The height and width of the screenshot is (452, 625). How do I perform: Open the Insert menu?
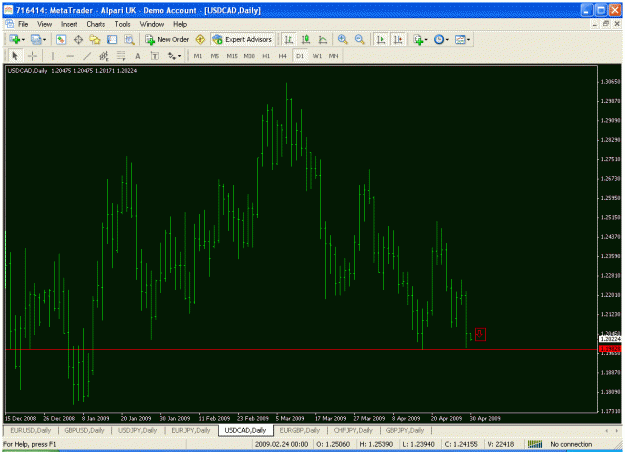tap(69, 24)
